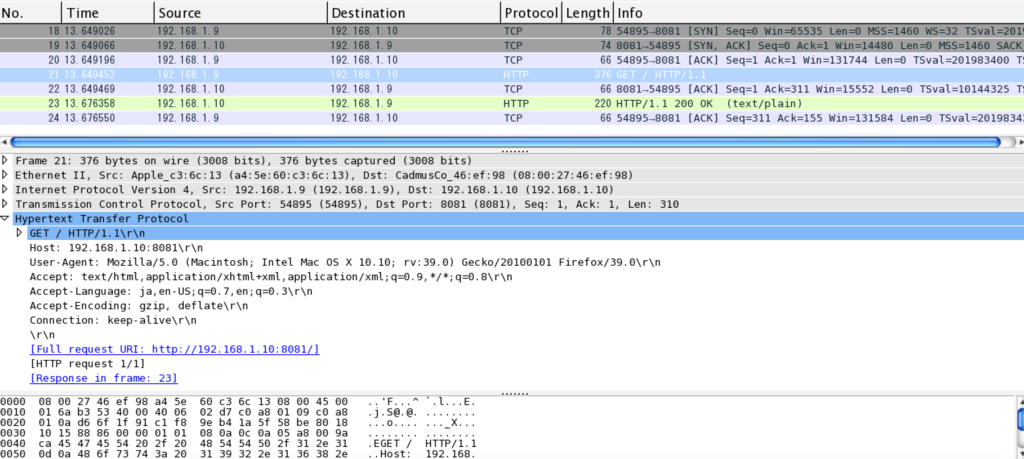Click the hex pane vertical scrollbar
This screenshot has width=1024, height=459.
[1019, 427]
